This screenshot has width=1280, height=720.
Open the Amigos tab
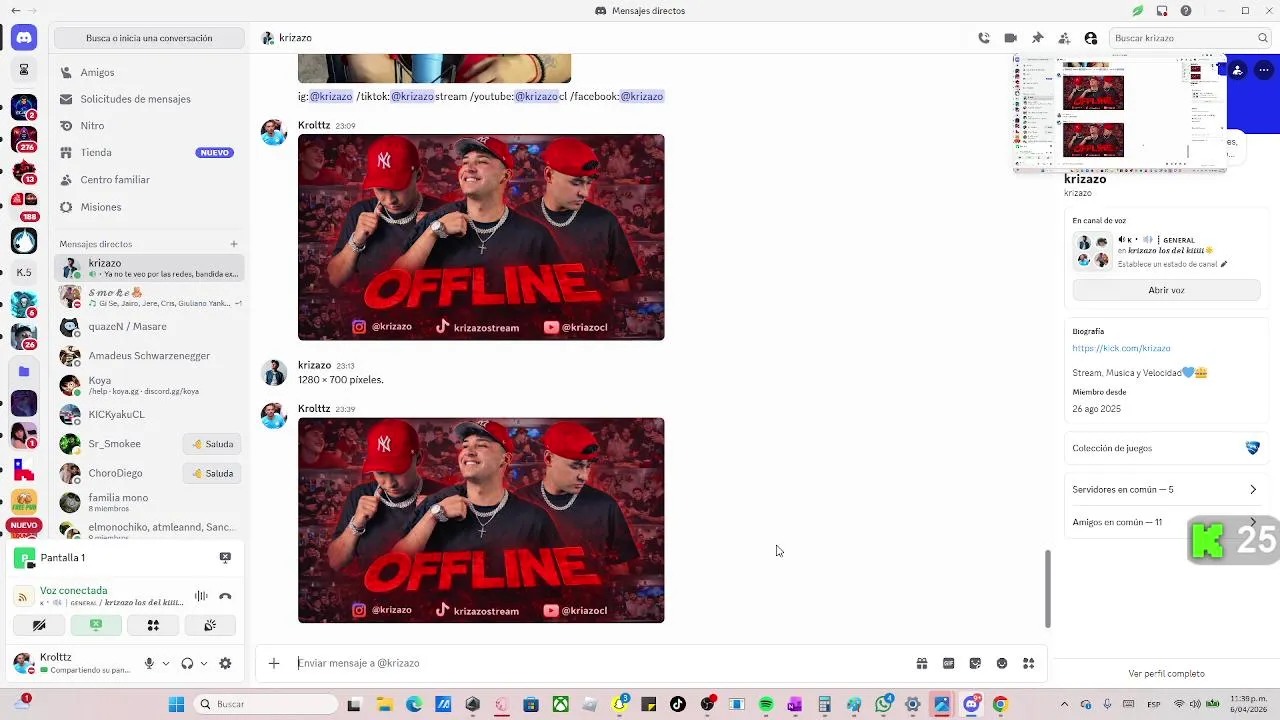149,72
